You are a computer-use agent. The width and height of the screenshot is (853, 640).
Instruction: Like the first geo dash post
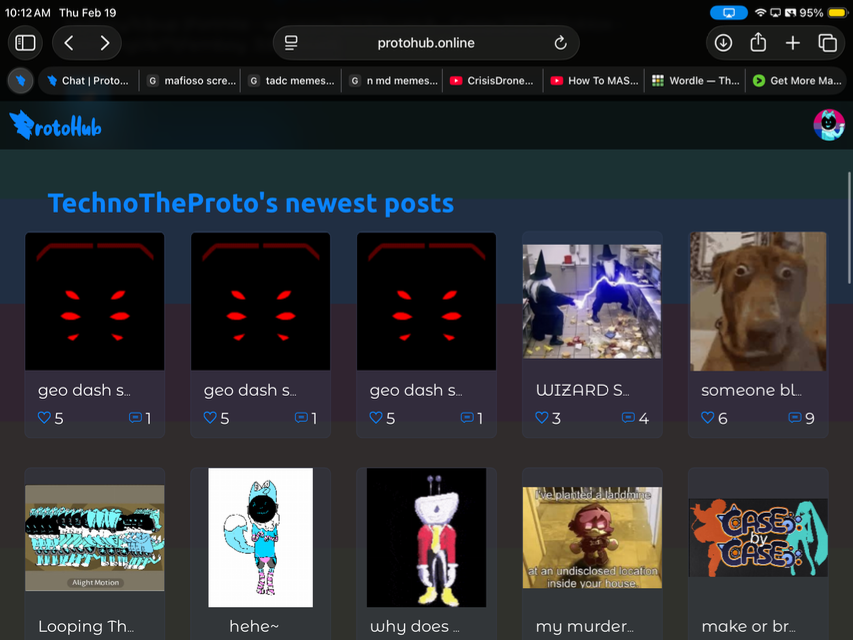coord(44,418)
